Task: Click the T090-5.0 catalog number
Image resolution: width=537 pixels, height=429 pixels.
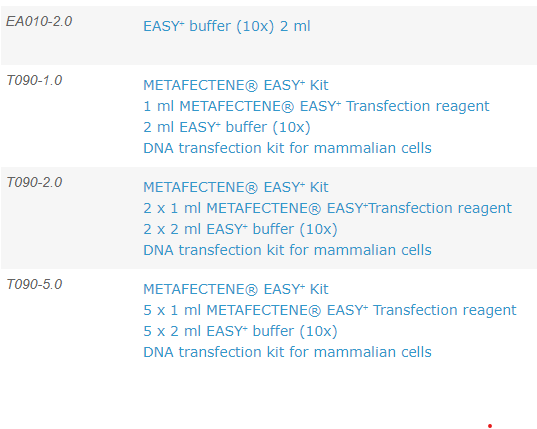Action: tap(34, 285)
